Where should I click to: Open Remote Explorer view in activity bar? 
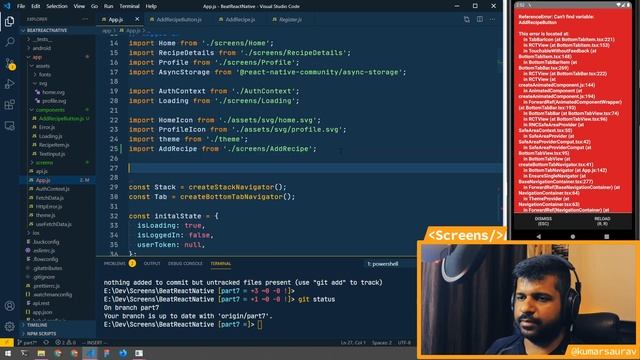[x=9, y=126]
